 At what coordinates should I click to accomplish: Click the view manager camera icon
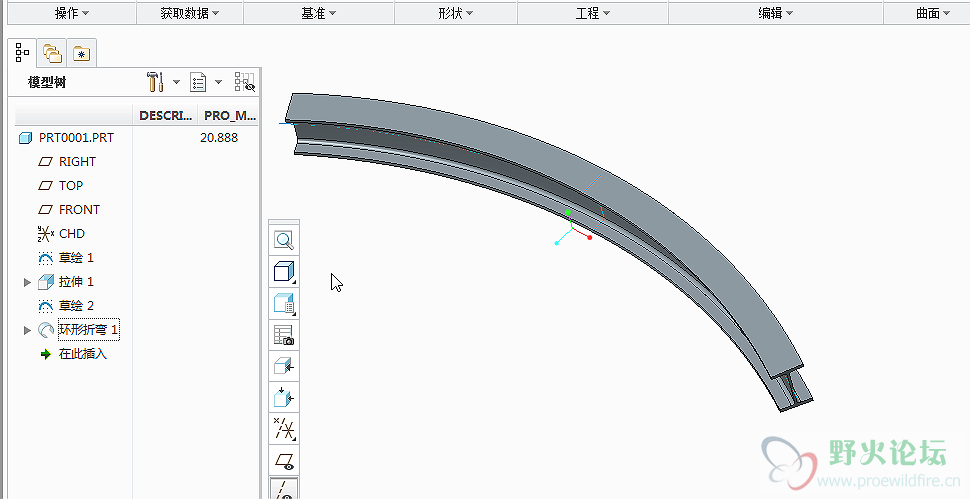(x=284, y=335)
